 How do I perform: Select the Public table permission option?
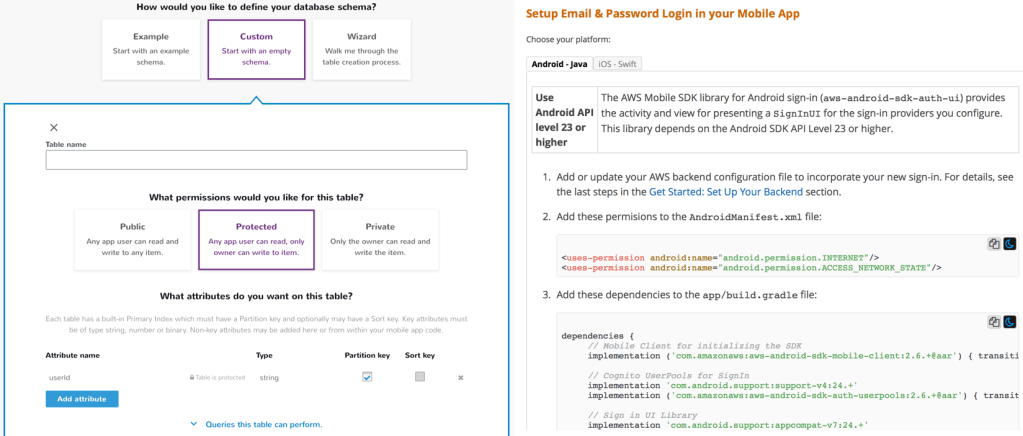click(x=133, y=240)
